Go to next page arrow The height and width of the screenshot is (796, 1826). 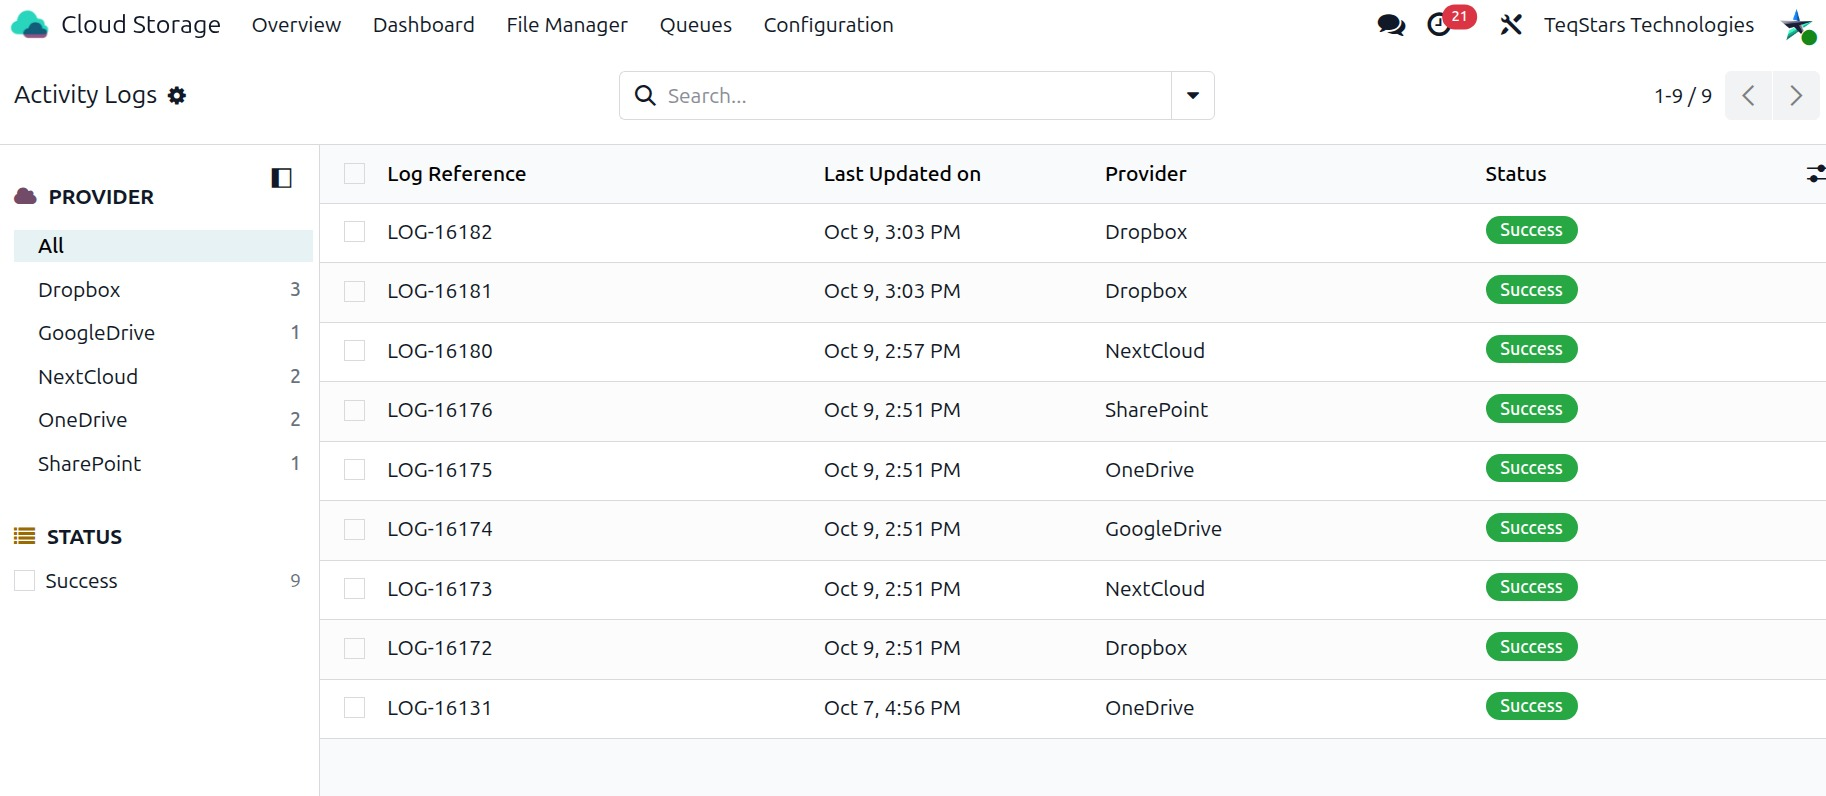(1796, 96)
